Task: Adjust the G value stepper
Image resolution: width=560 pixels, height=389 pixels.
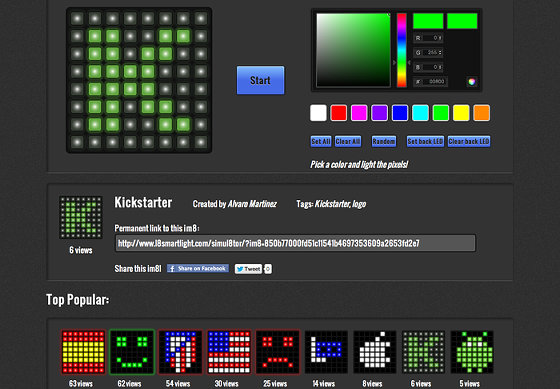Action: click(x=440, y=53)
